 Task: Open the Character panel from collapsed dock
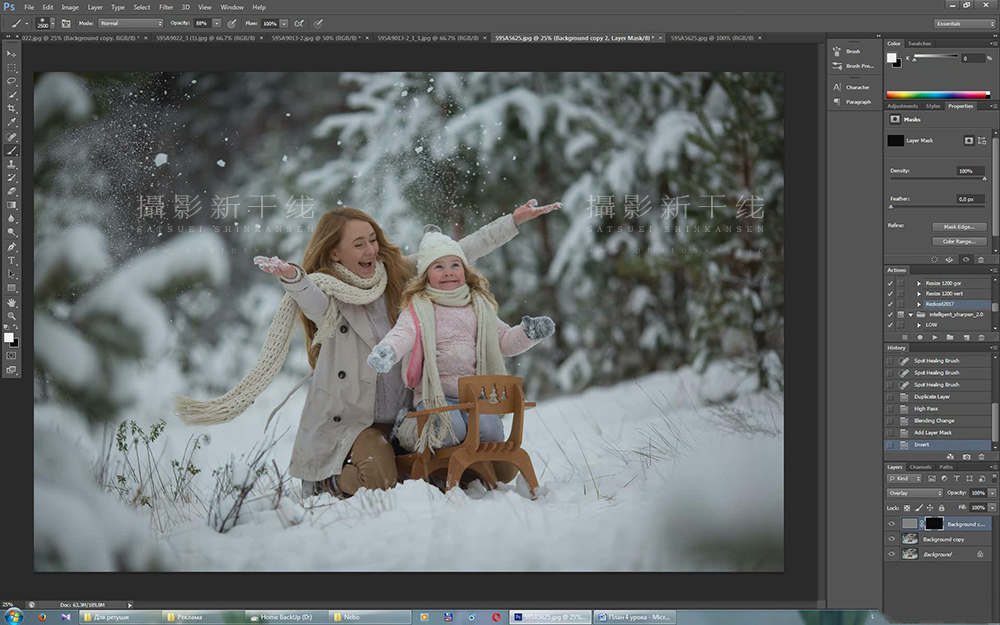pos(852,87)
